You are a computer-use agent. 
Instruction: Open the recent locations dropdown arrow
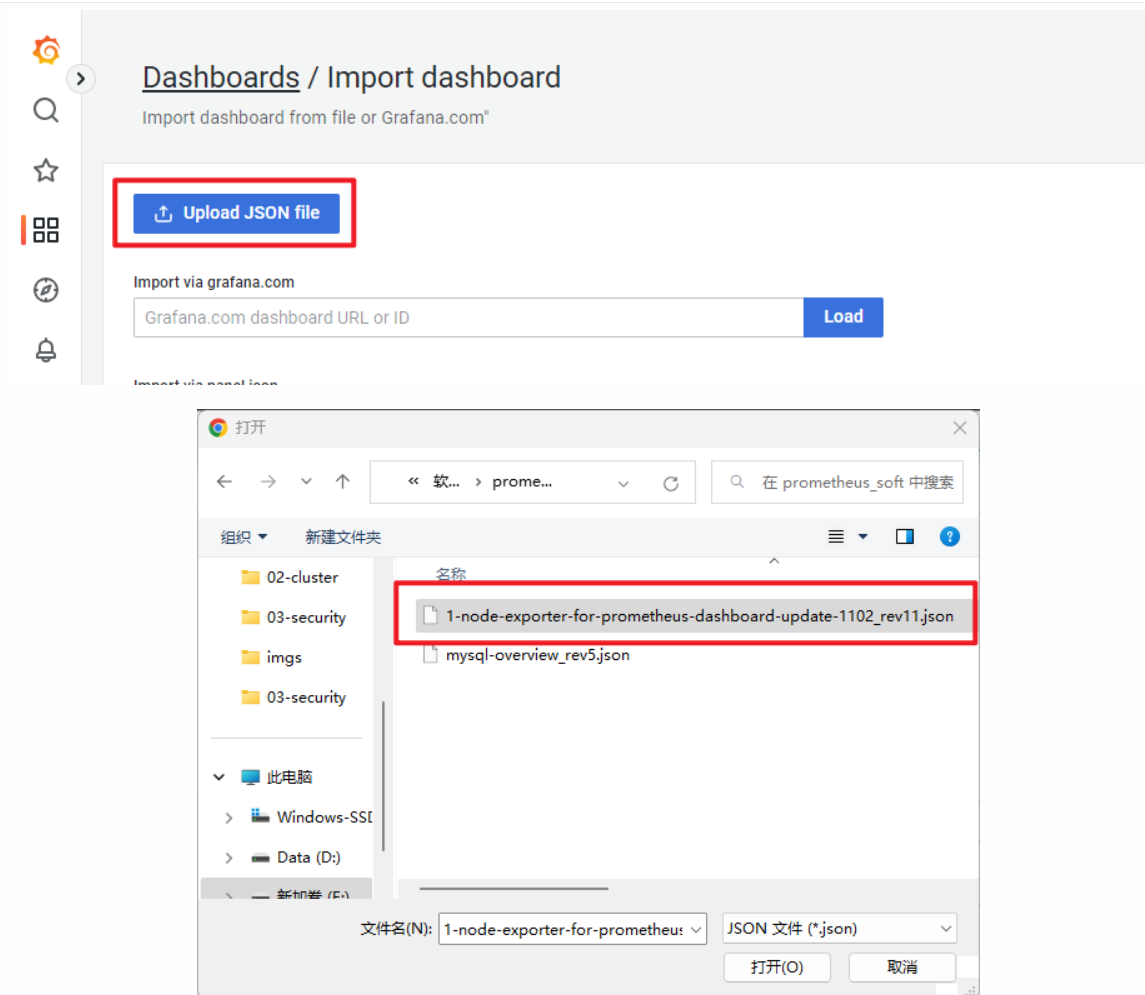tap(306, 482)
